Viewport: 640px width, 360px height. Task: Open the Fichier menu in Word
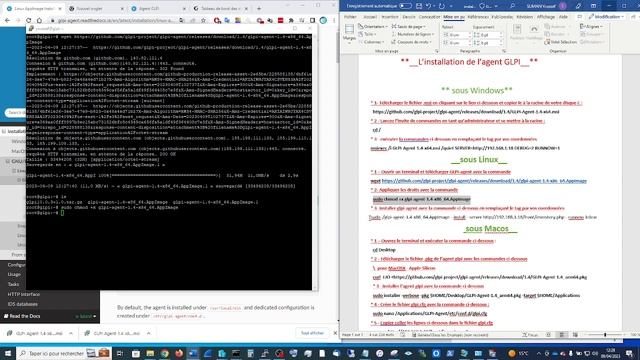(x=350, y=17)
